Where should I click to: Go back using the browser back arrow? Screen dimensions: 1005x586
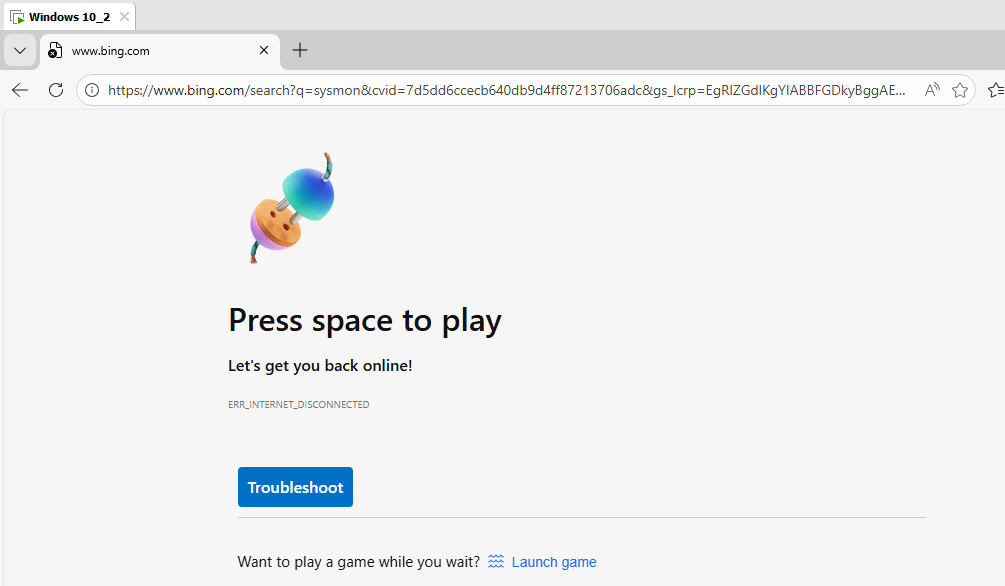[20, 90]
